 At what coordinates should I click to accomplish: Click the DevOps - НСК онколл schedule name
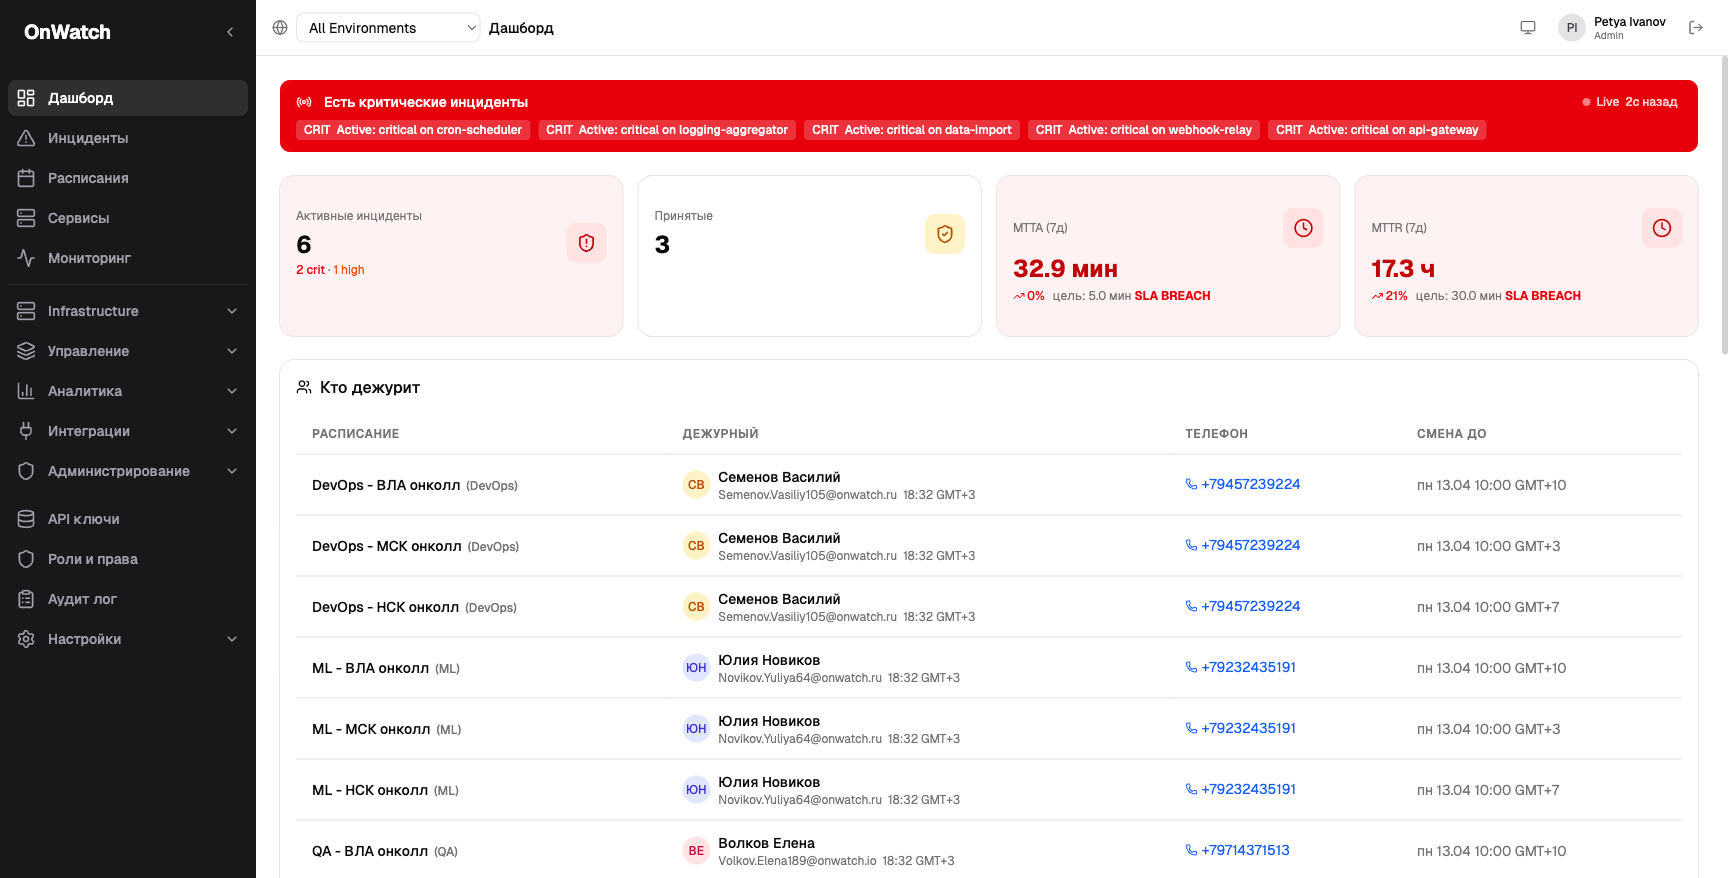(385, 607)
